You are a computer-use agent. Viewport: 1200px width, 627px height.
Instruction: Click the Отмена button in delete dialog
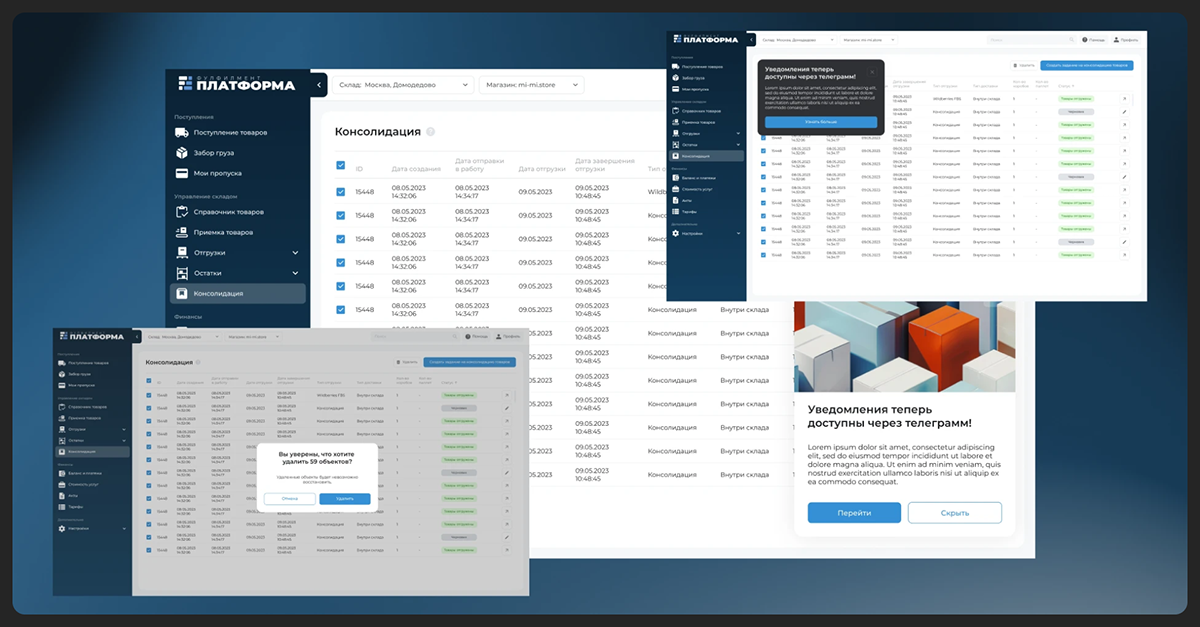[289, 498]
